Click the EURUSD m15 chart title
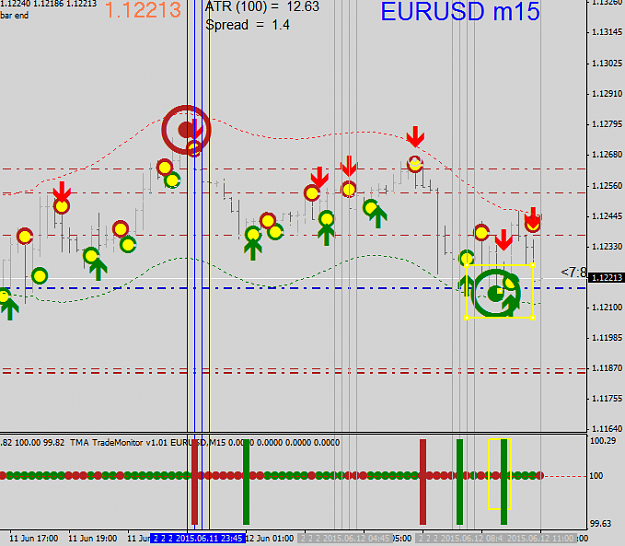The width and height of the screenshot is (625, 546). tap(460, 12)
